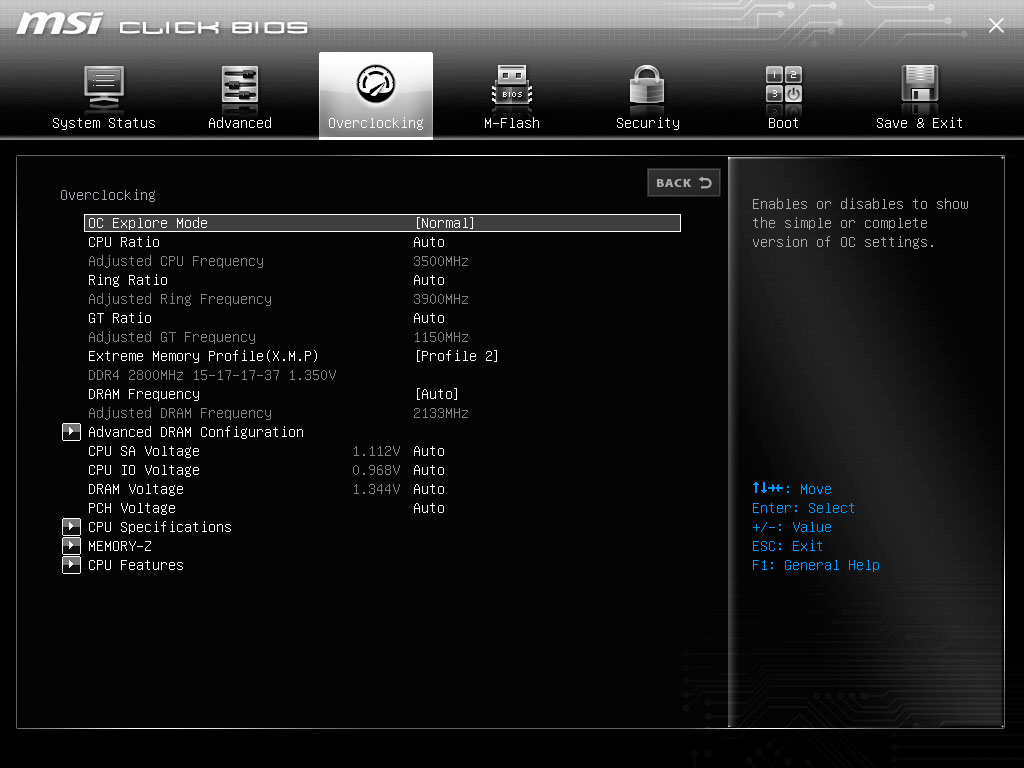Open the System Status monitor icon
Screen dimensions: 1024x768
point(104,88)
